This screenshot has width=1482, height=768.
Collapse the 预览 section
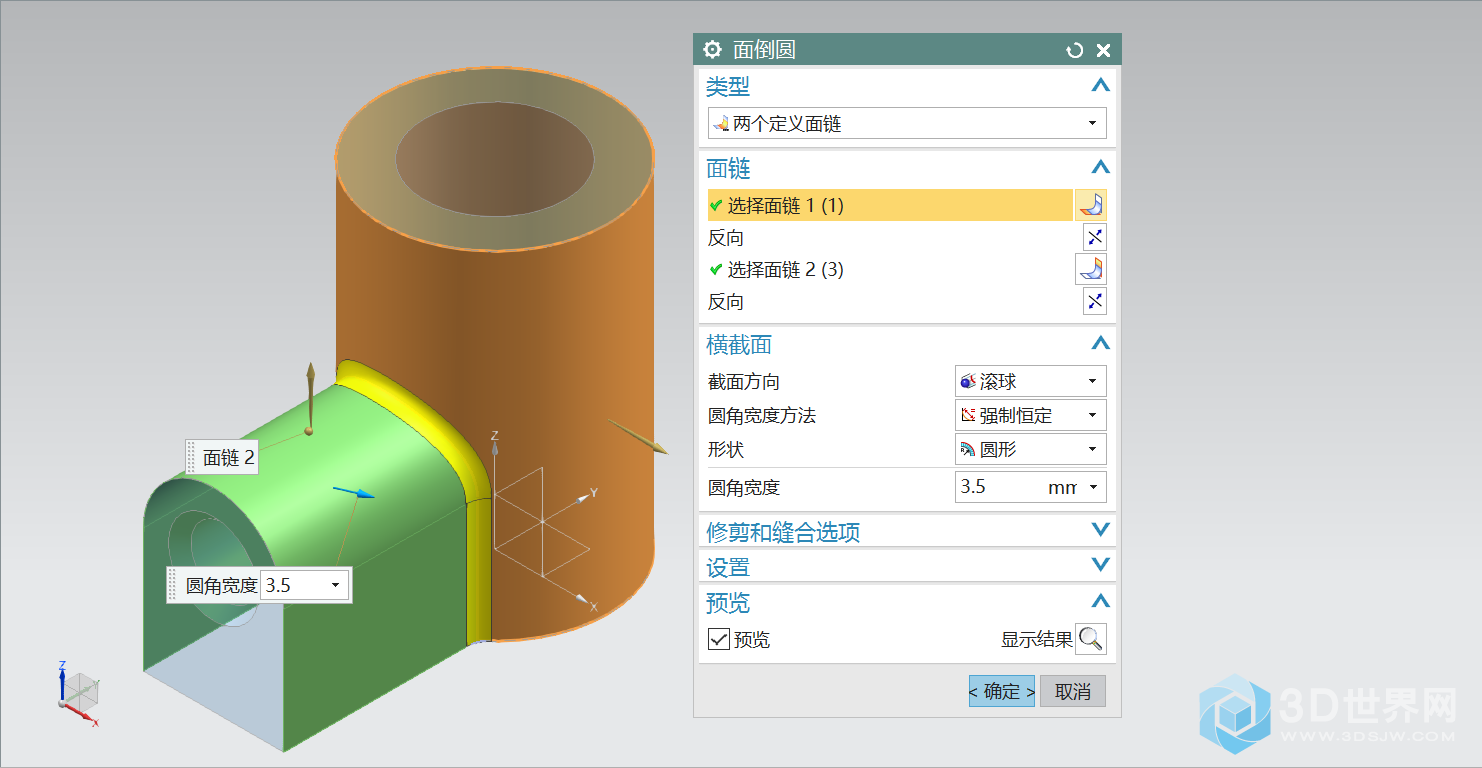coord(1100,602)
